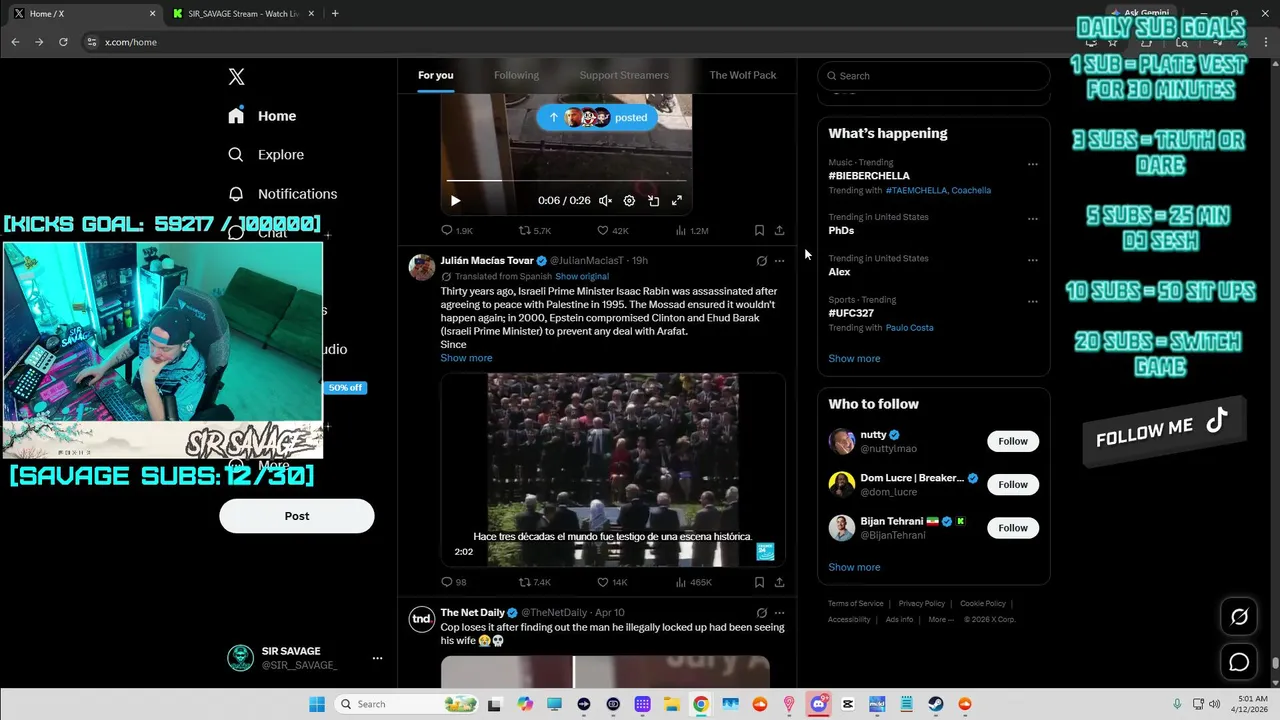Click the Search field on X
The image size is (1280, 720).
[x=934, y=76]
